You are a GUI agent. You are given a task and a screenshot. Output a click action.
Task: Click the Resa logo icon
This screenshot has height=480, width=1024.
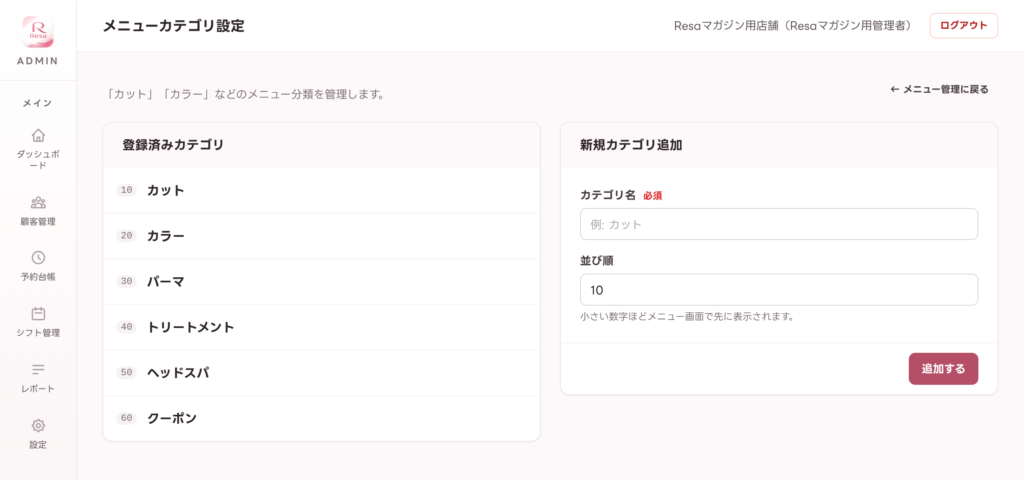[x=38, y=31]
